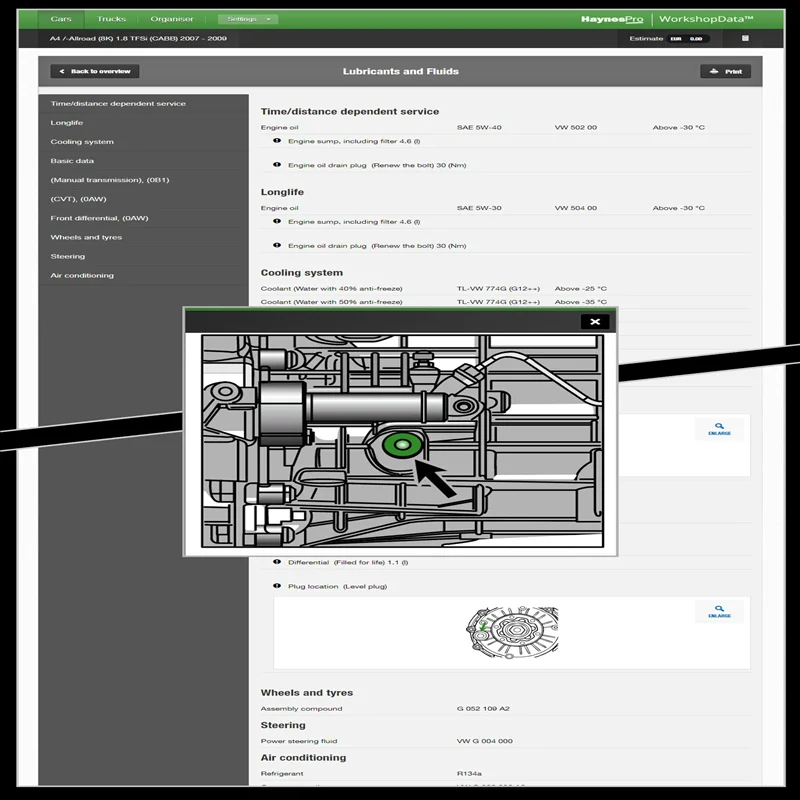
Task: Click VW G 004 000 power steering fluid
Action: [485, 741]
